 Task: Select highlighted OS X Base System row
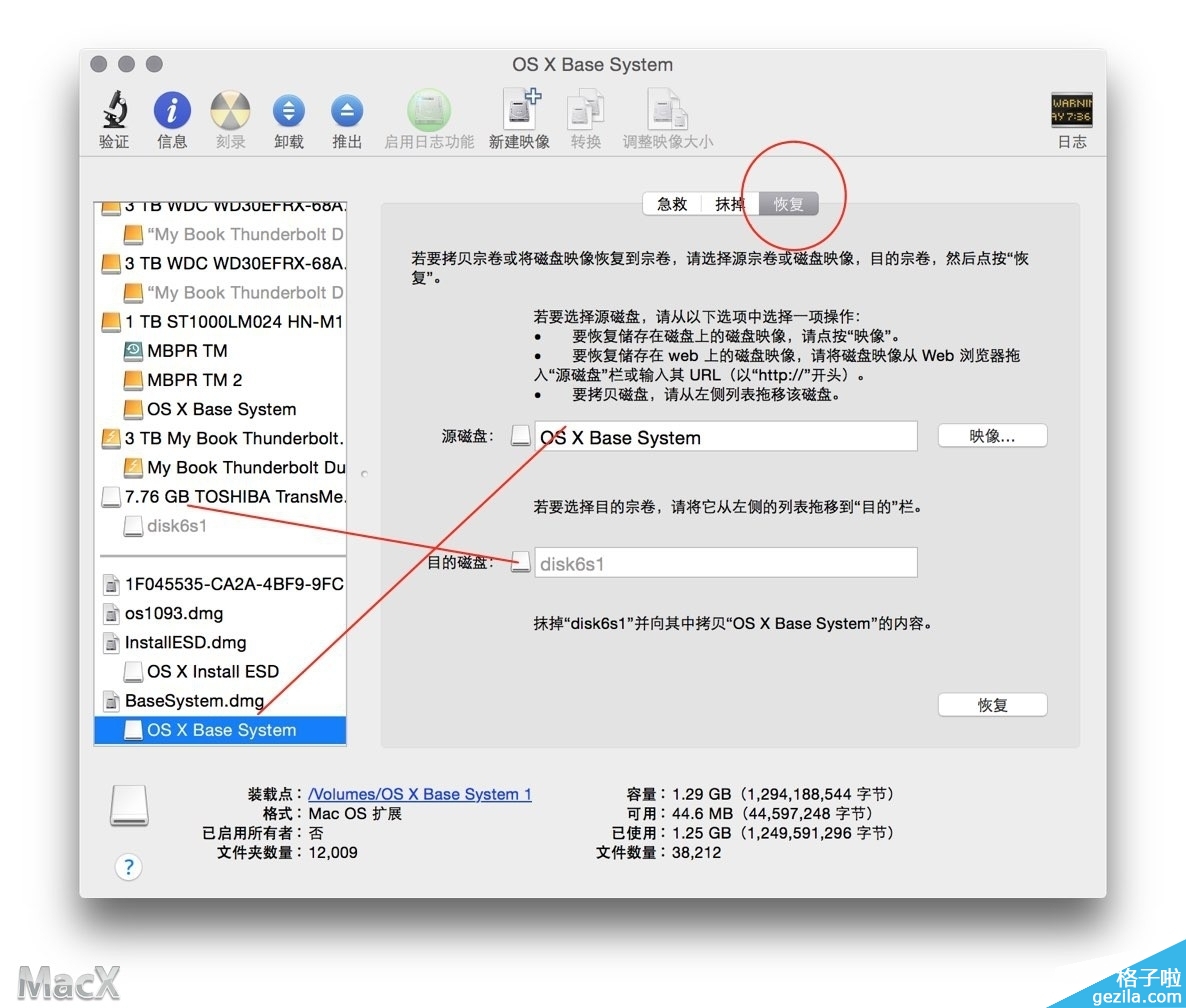pos(220,730)
